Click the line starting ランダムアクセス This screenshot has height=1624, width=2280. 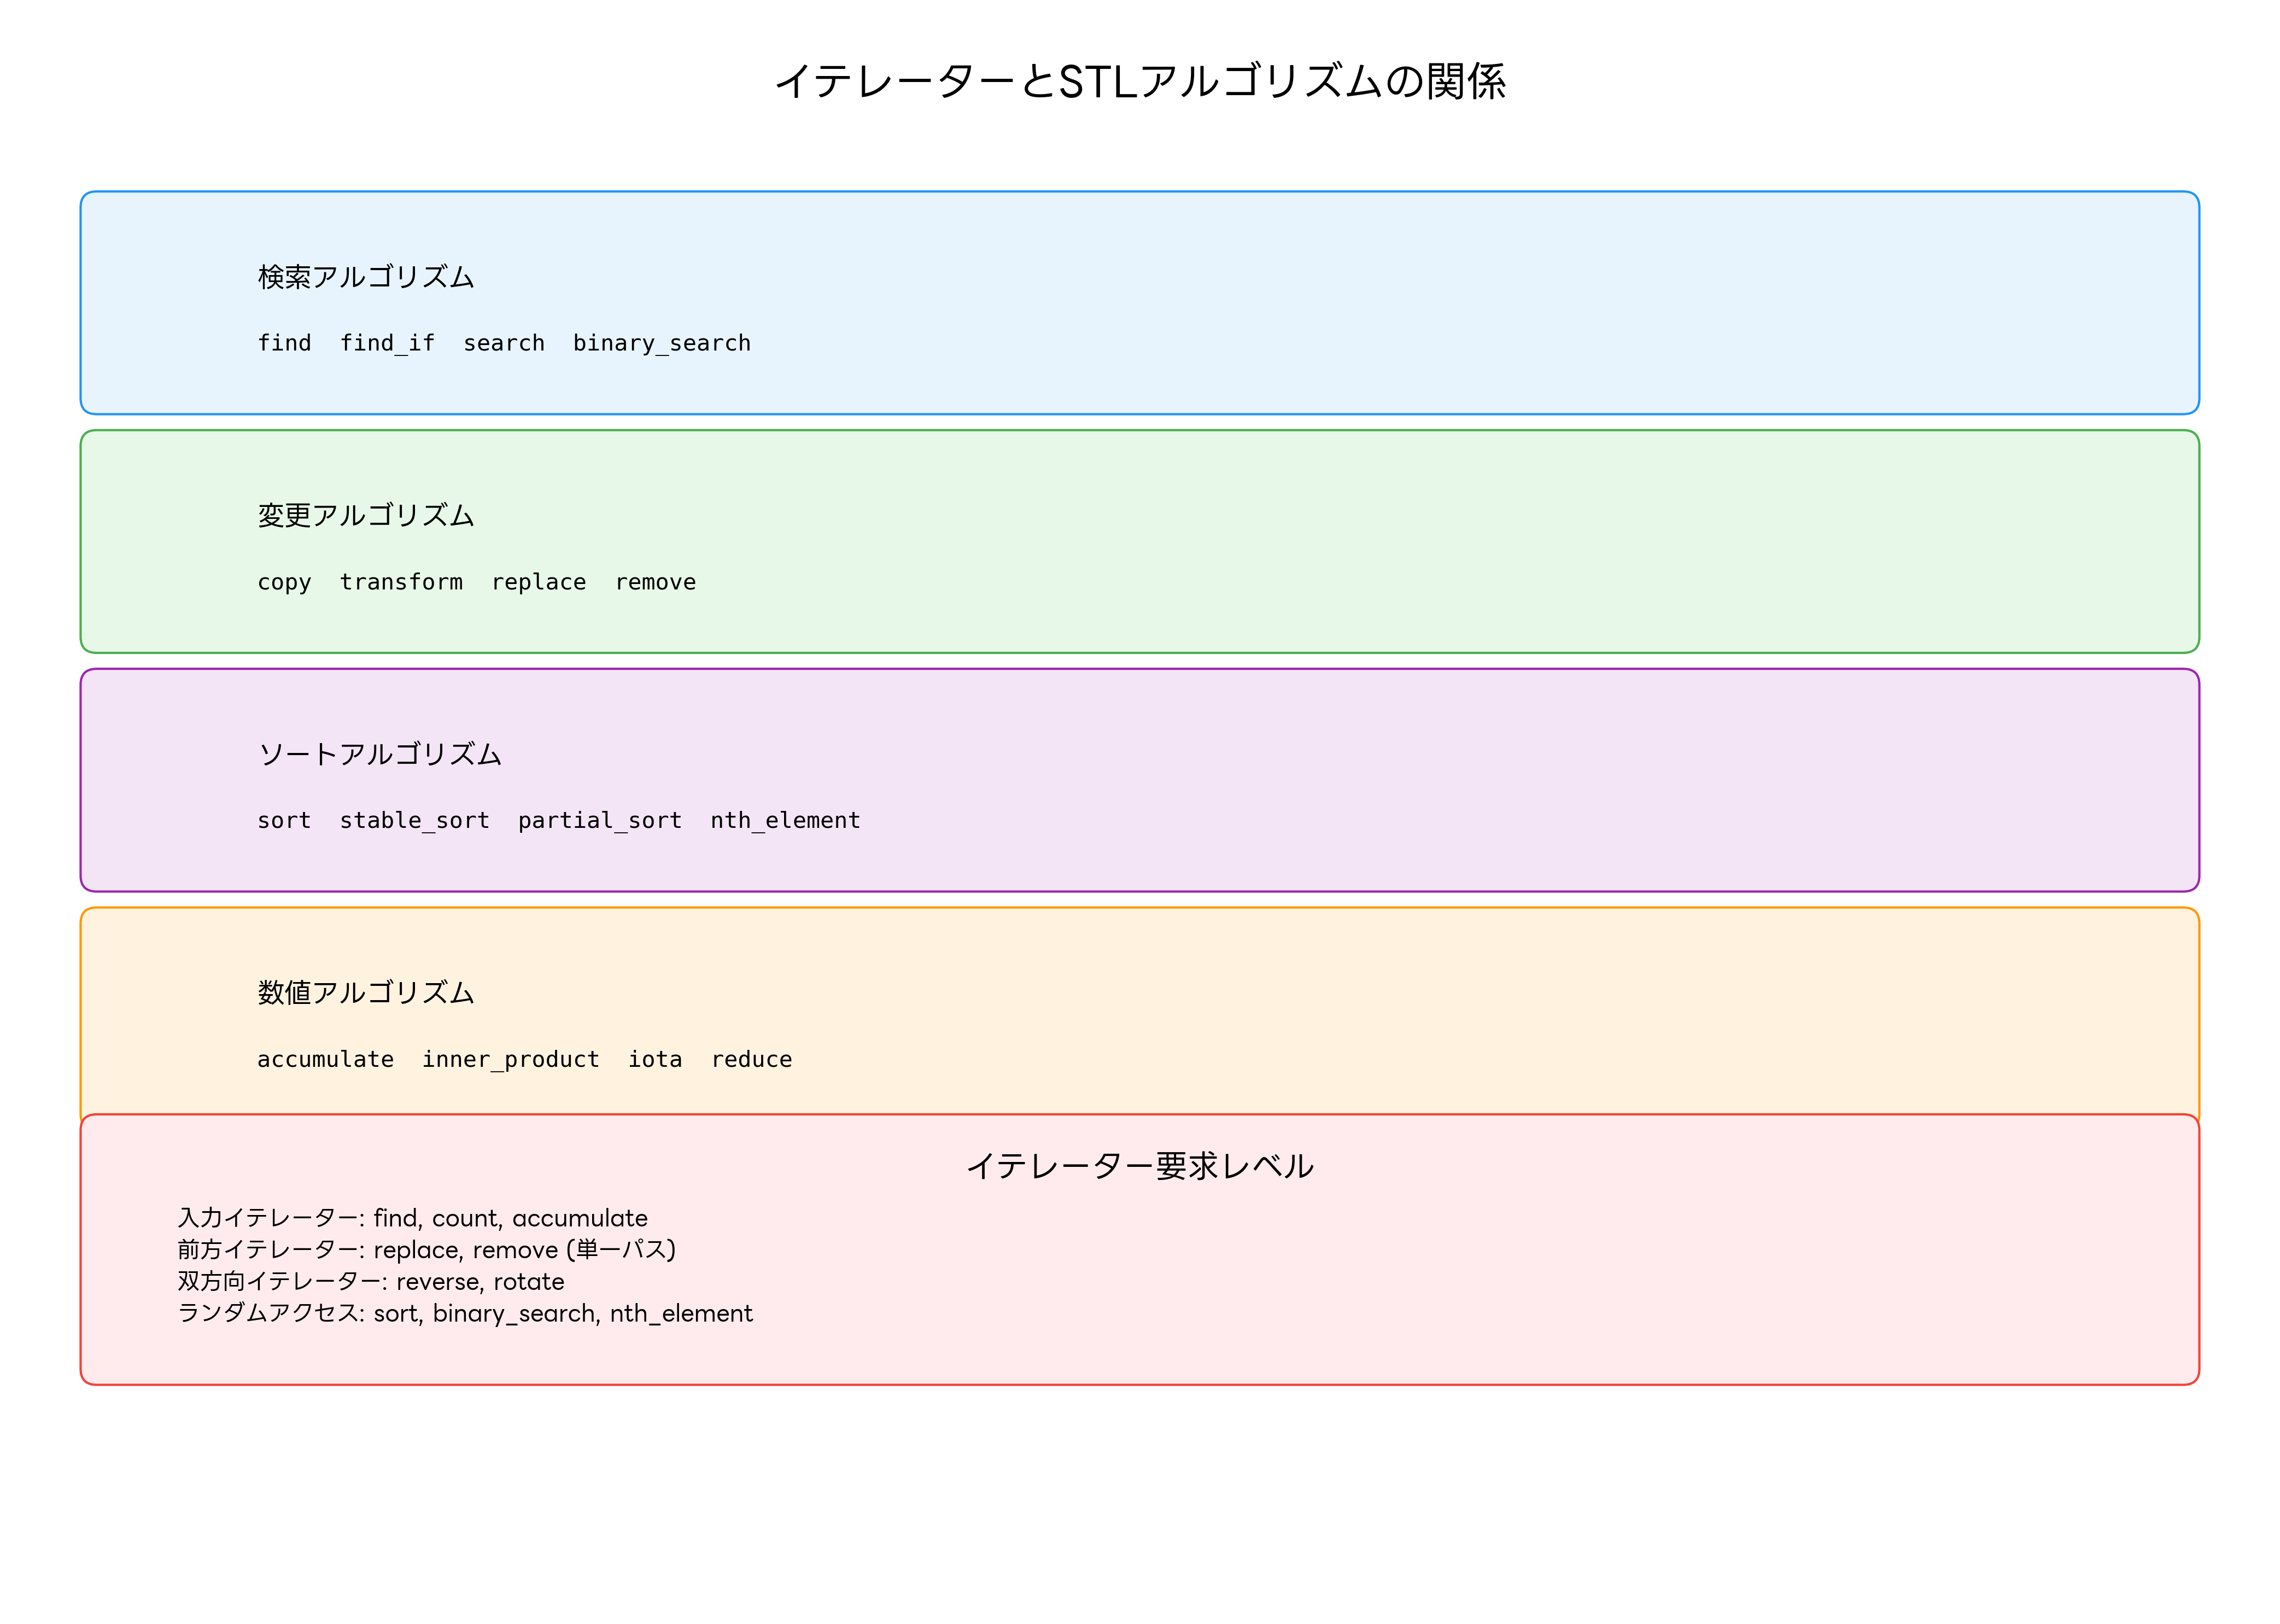point(465,1314)
